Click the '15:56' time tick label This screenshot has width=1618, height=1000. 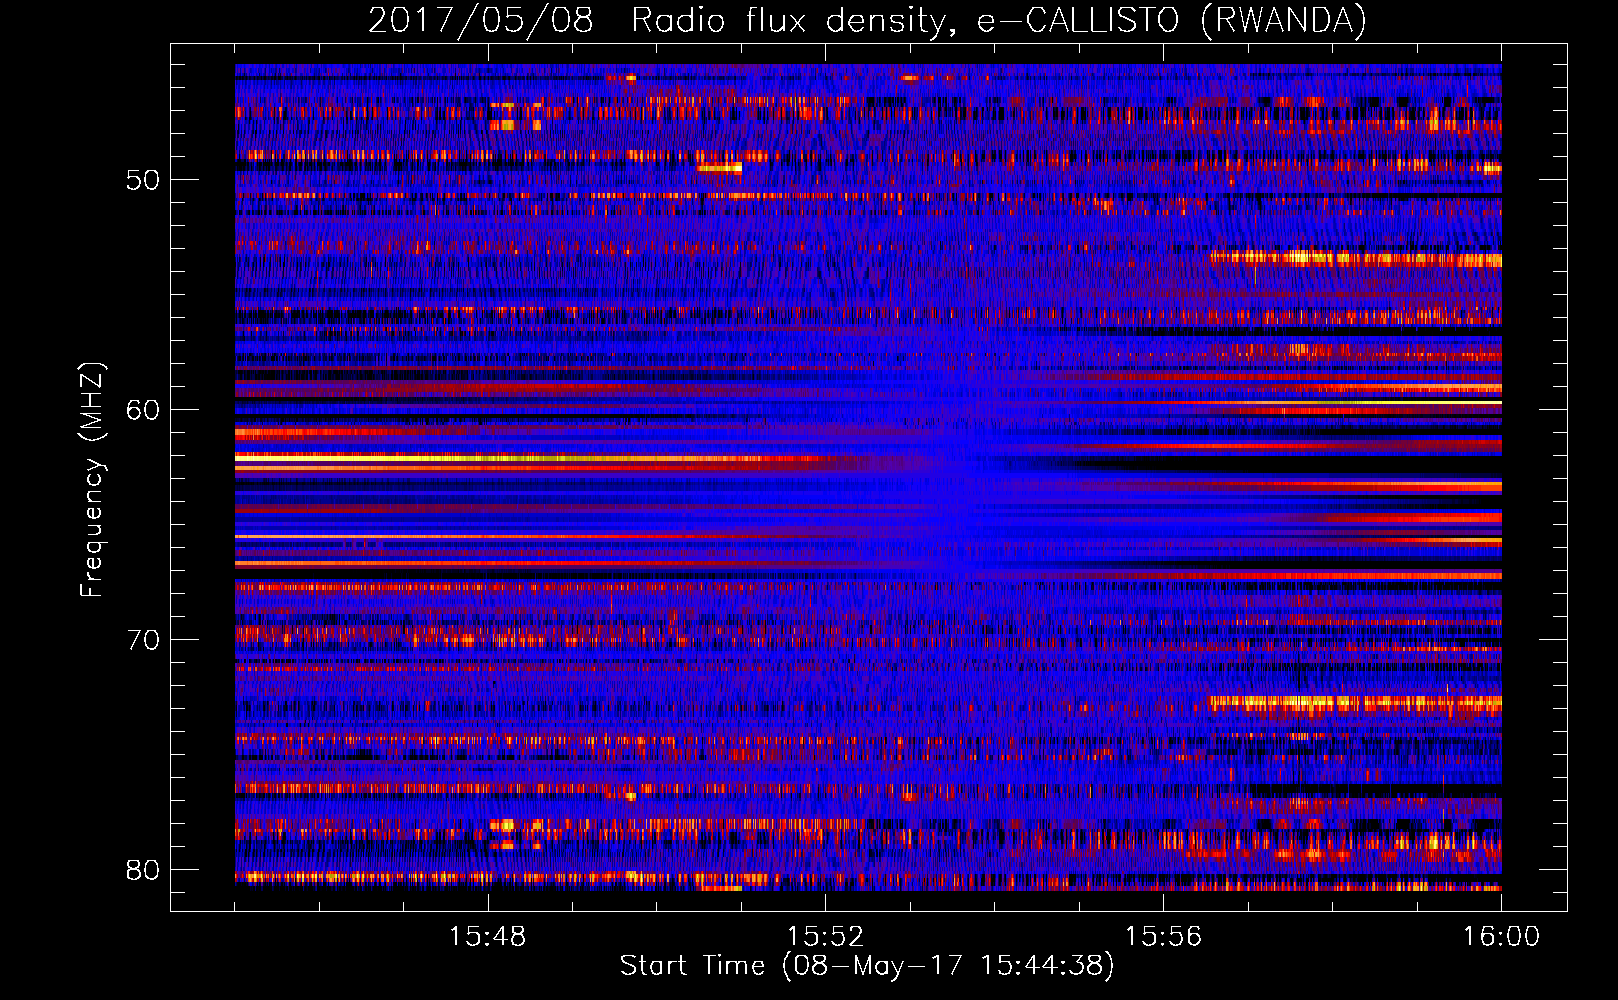1163,936
